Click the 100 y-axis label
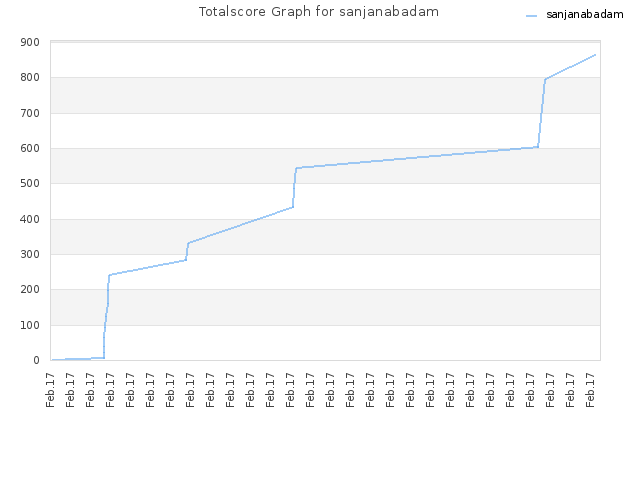 pos(30,325)
